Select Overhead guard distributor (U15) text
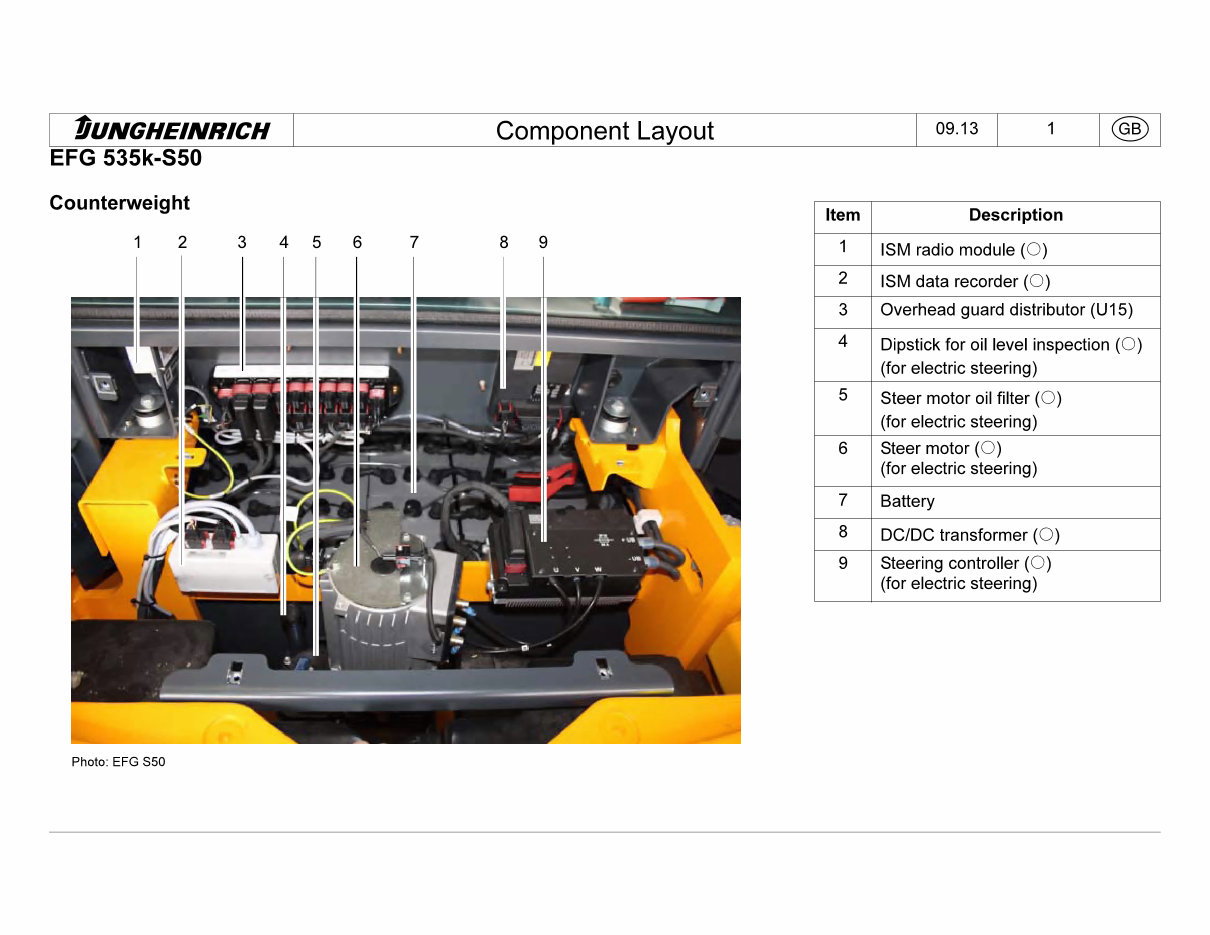Image resolution: width=1210 pixels, height=935 pixels. [x=1007, y=310]
